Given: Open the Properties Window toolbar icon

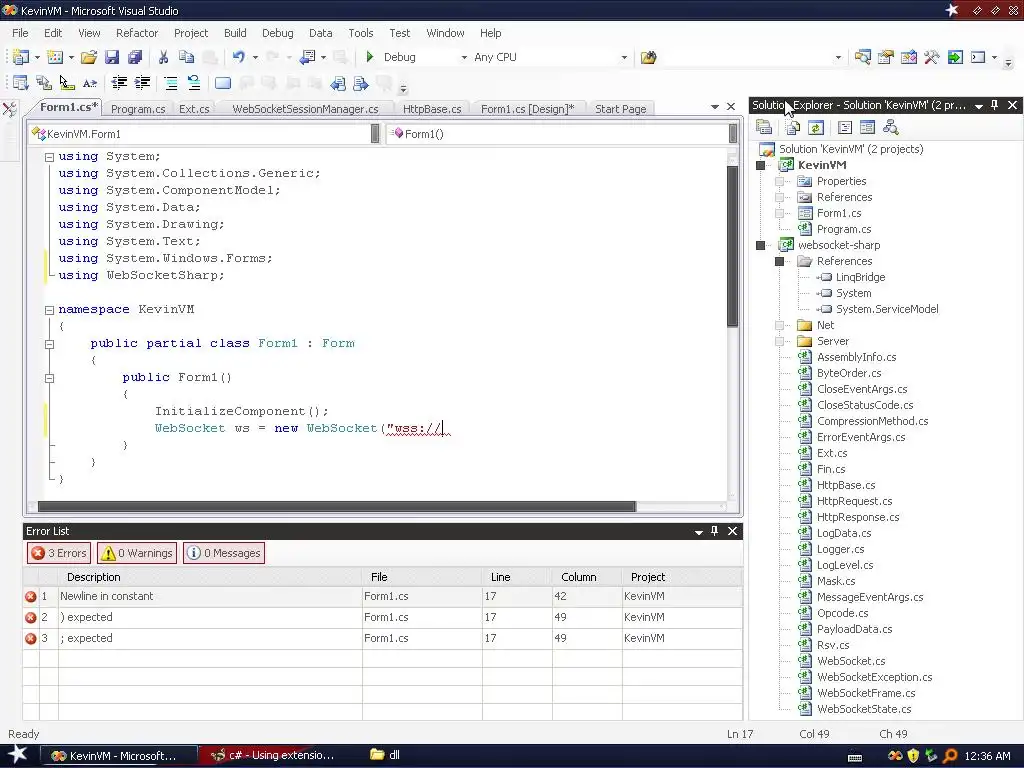Looking at the screenshot, I should 886,57.
